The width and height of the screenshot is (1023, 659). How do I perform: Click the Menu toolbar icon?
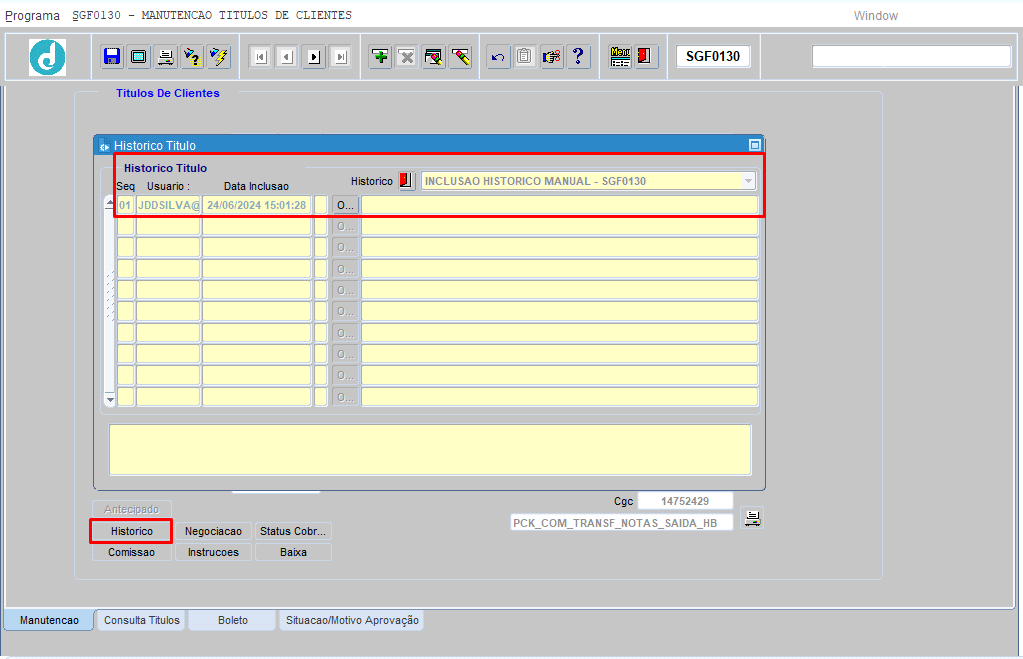point(620,57)
